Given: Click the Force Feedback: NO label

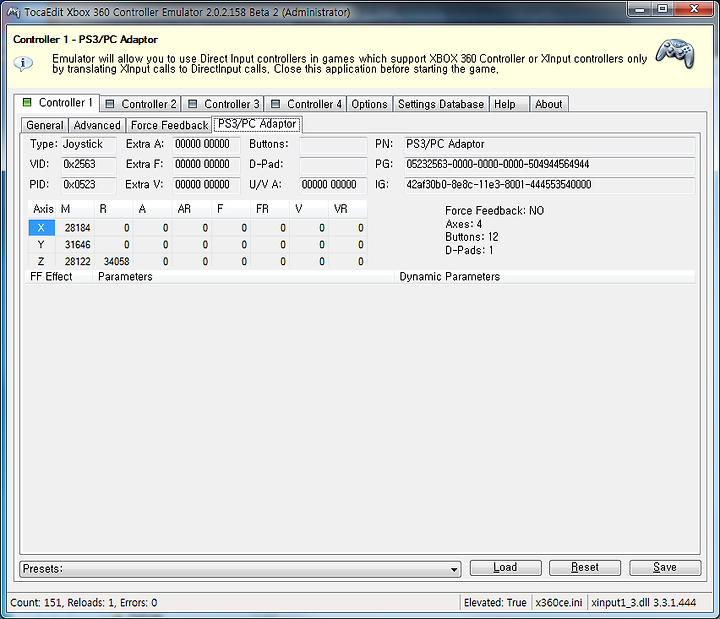Looking at the screenshot, I should tap(495, 211).
